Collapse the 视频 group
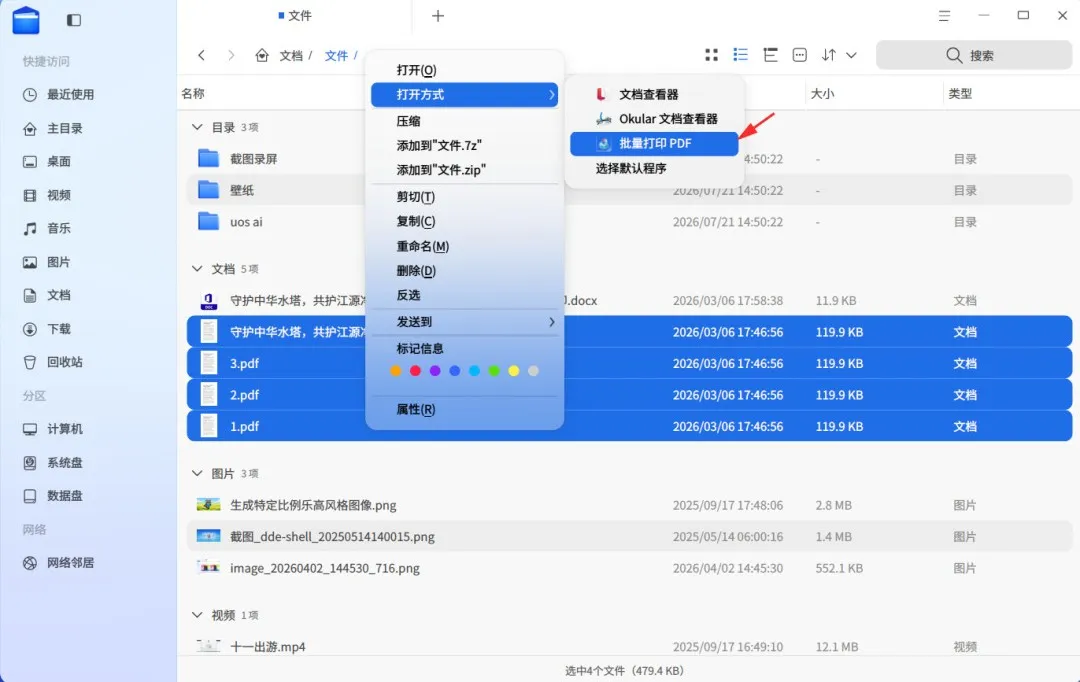The width and height of the screenshot is (1080, 682). coord(197,614)
